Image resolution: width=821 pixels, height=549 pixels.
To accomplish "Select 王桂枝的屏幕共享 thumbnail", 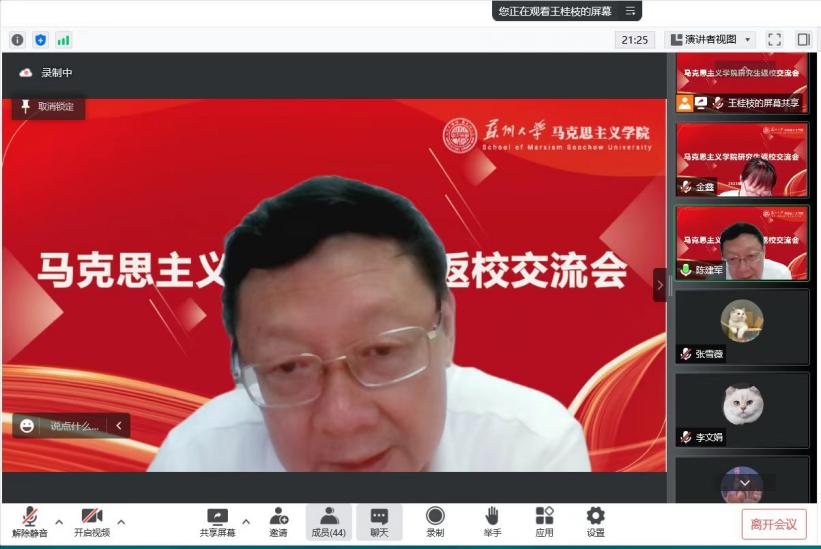I will pyautogui.click(x=742, y=82).
